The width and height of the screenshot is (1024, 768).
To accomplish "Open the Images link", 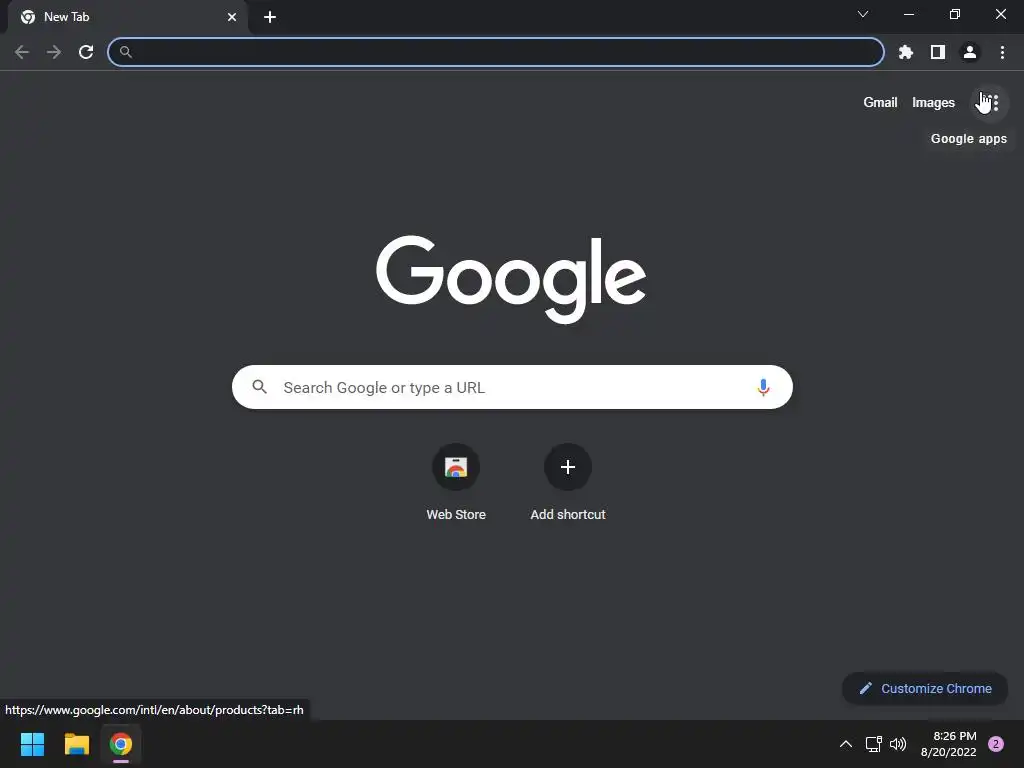I will coord(933,103).
